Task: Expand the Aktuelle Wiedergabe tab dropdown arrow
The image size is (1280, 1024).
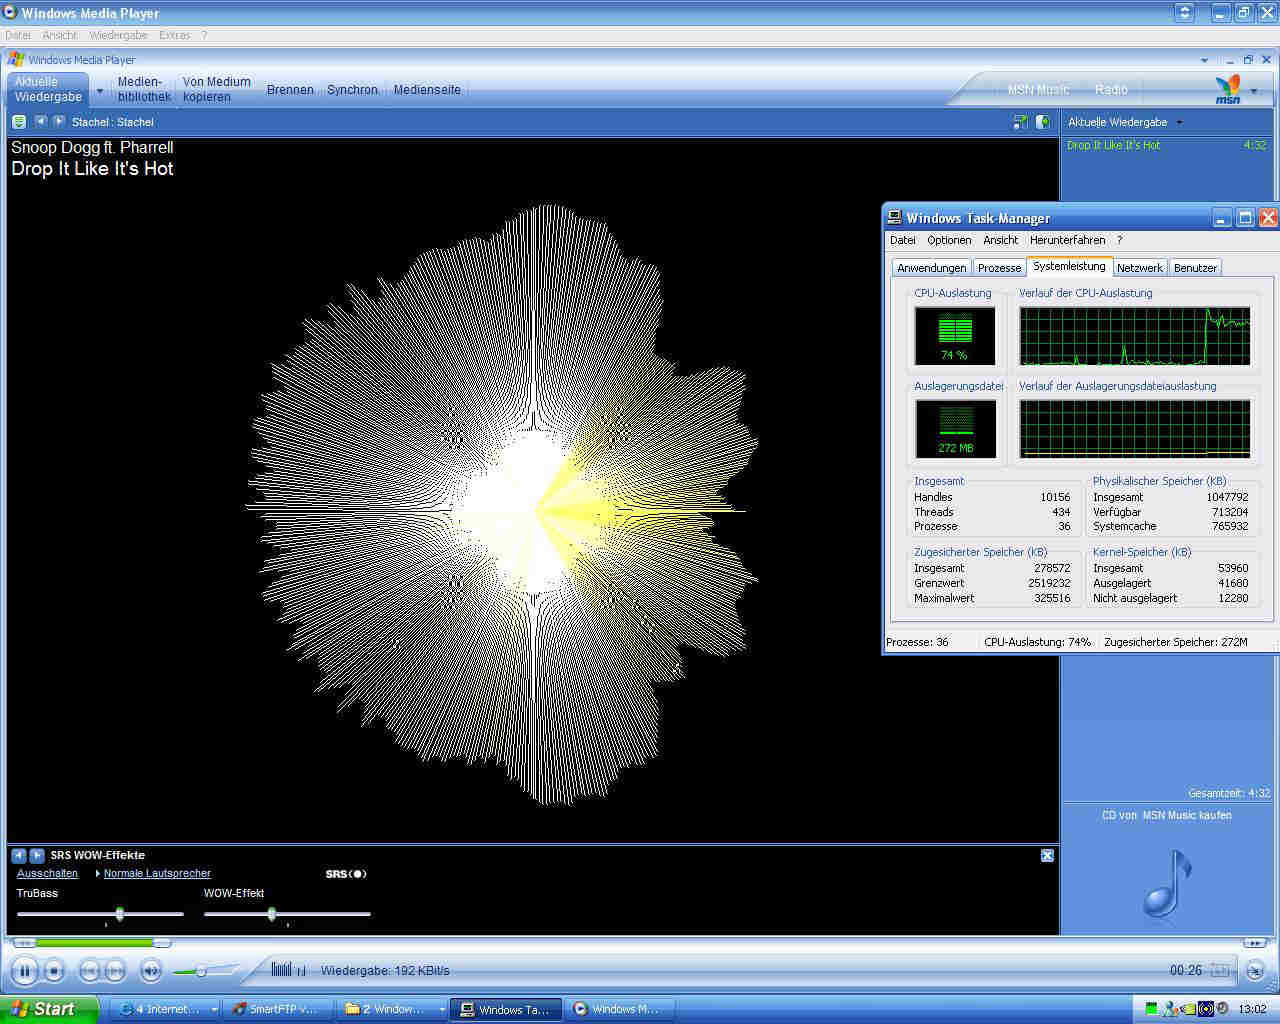Action: coord(99,90)
